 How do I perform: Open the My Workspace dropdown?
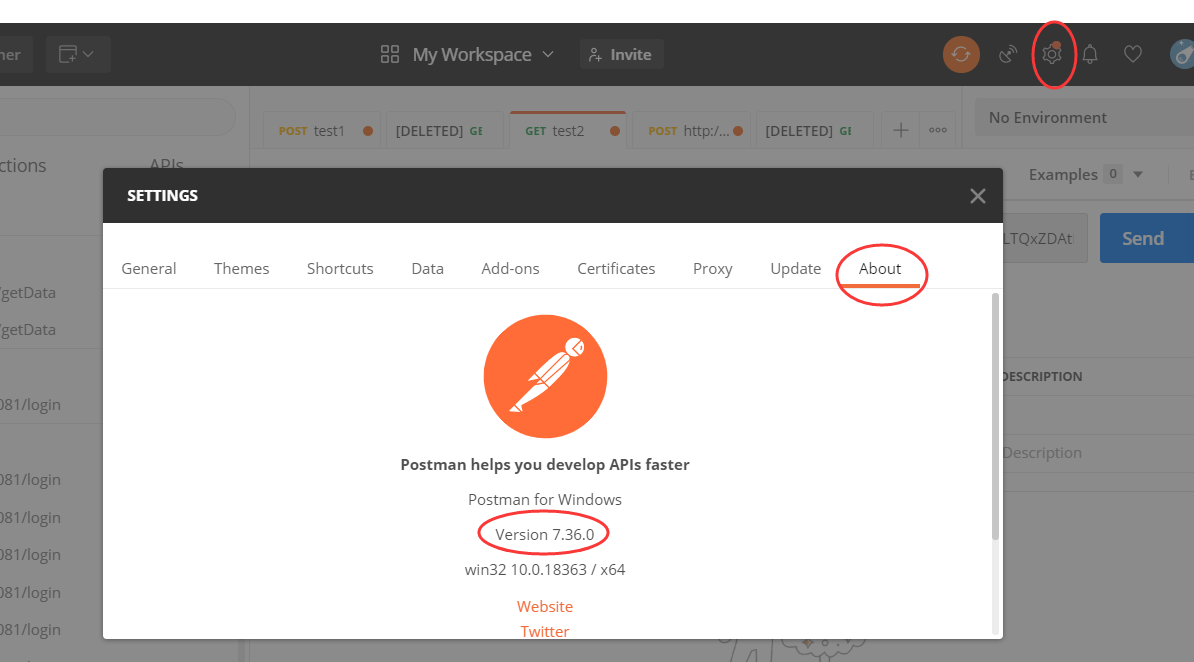point(468,55)
